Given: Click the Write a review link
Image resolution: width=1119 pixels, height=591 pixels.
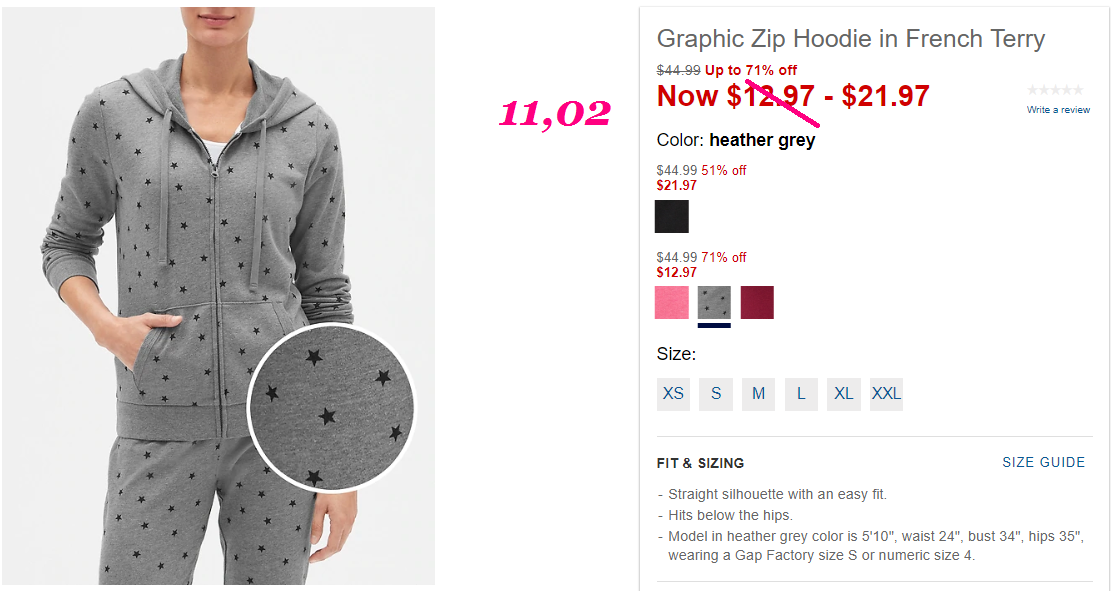Looking at the screenshot, I should (1058, 110).
